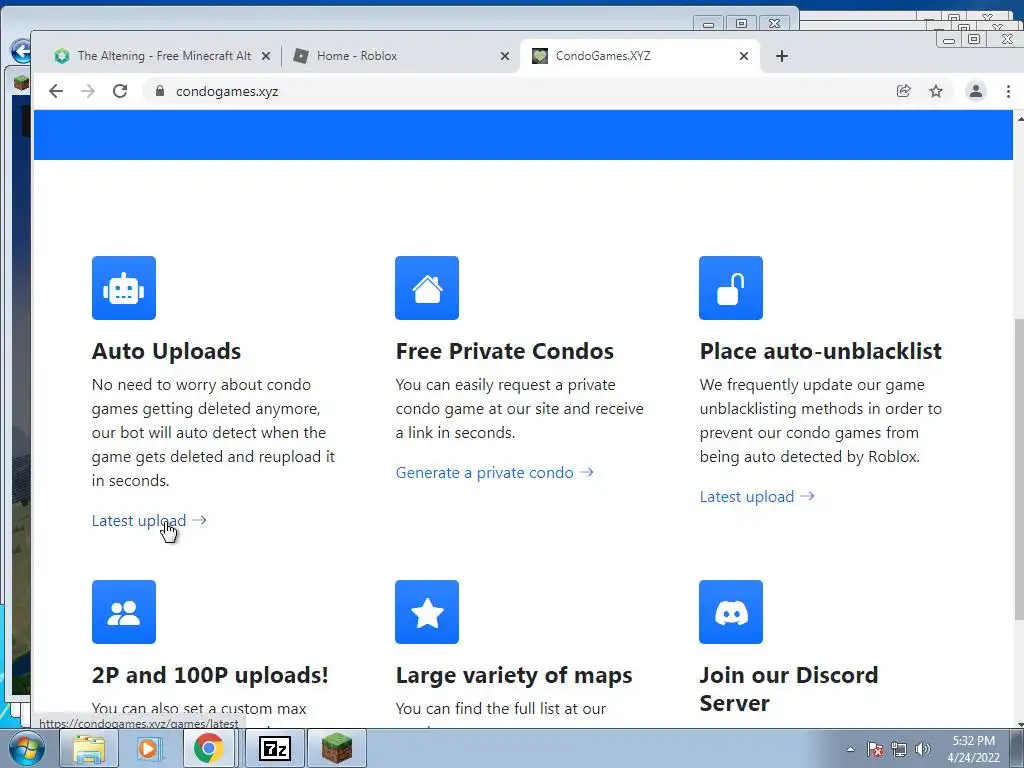Close the The Altening tab
The width and height of the screenshot is (1024, 768).
point(266,56)
